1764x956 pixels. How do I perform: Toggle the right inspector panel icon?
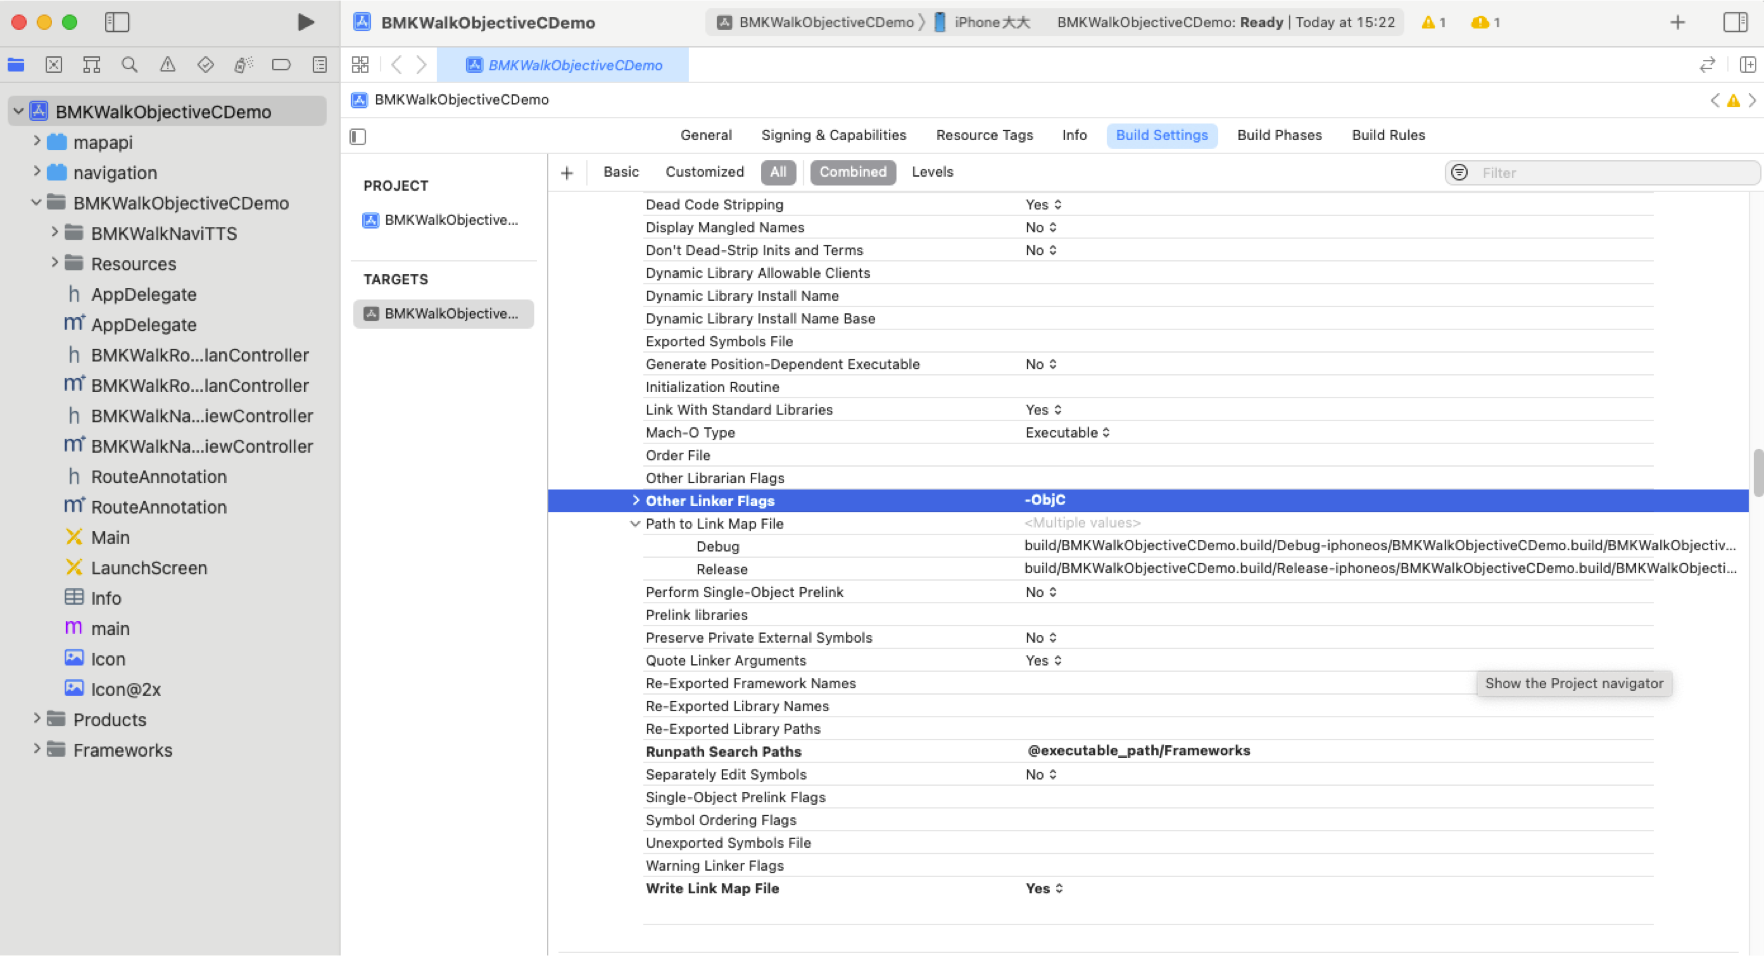pyautogui.click(x=1735, y=22)
